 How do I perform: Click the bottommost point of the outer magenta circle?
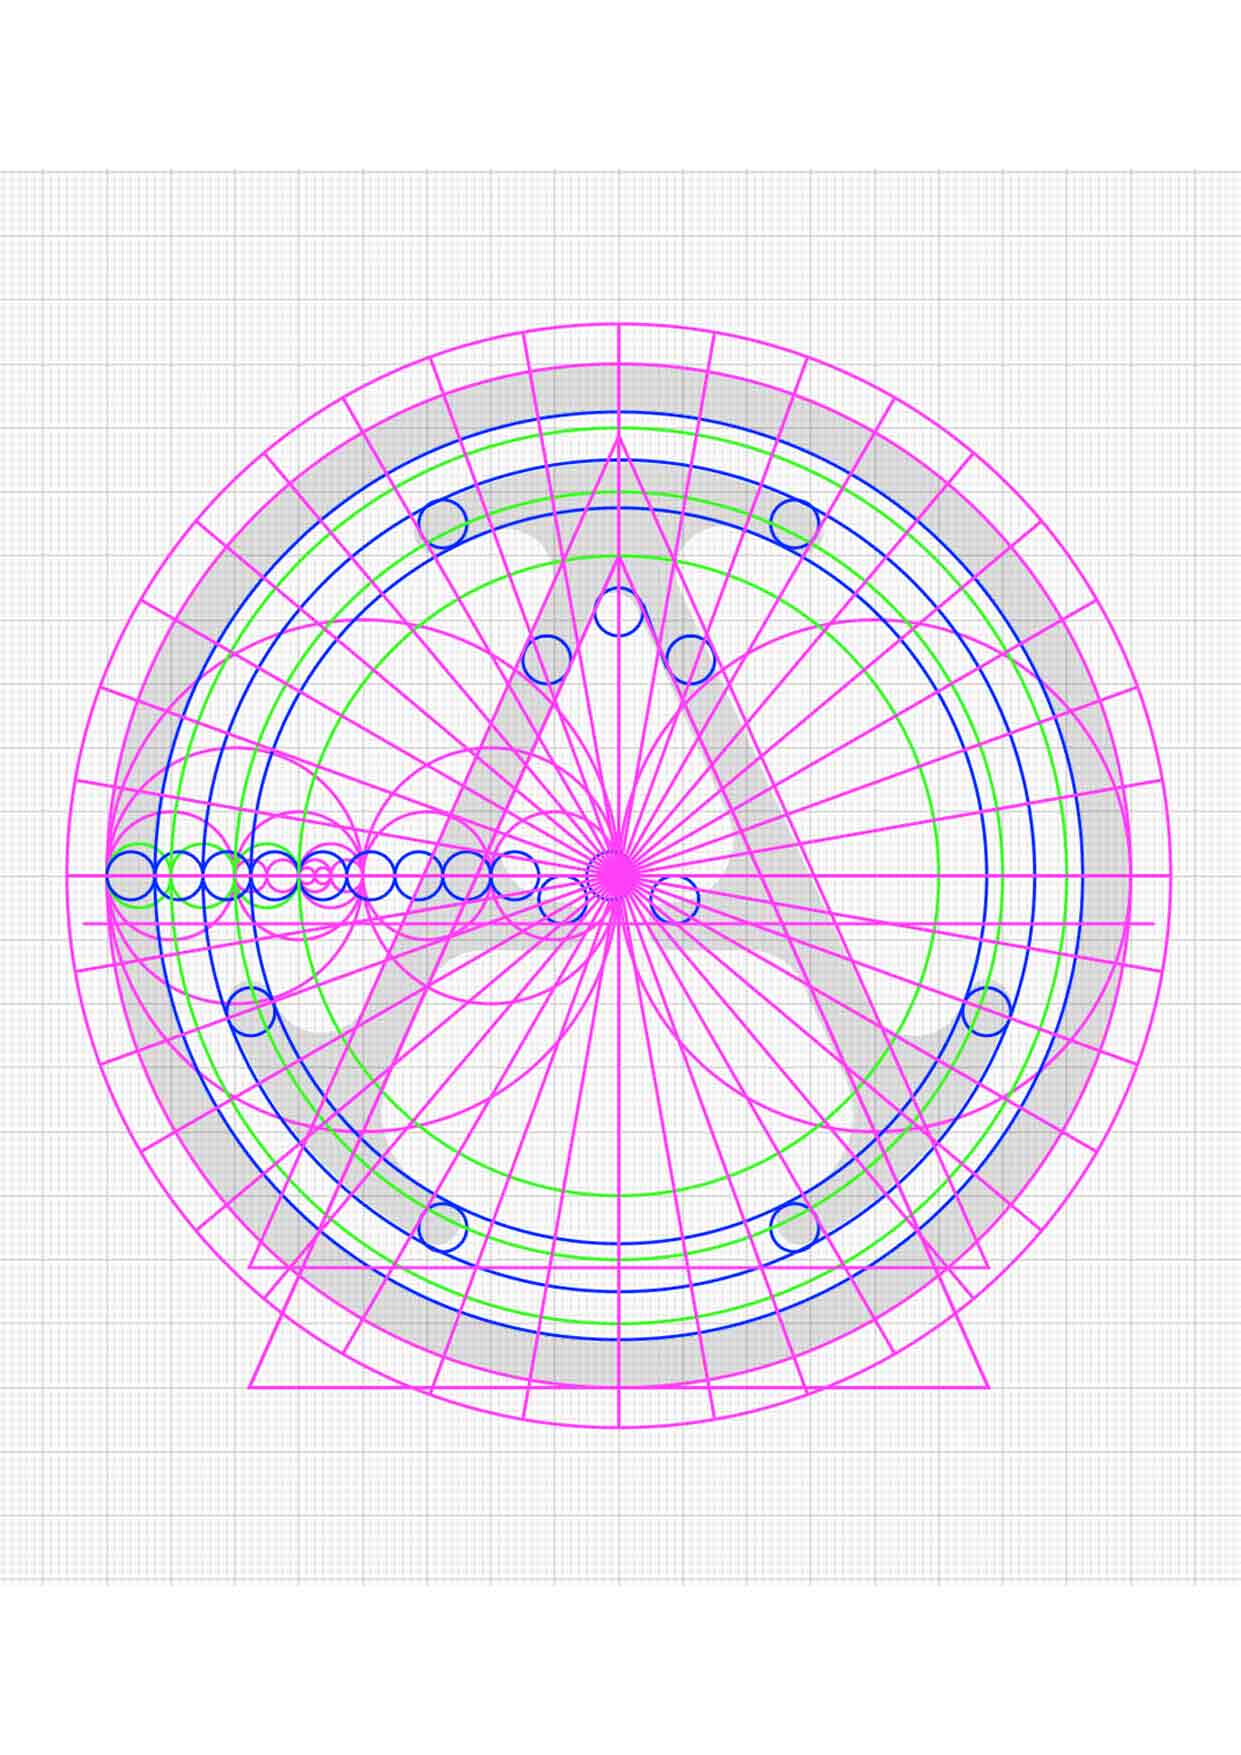(x=618, y=1427)
